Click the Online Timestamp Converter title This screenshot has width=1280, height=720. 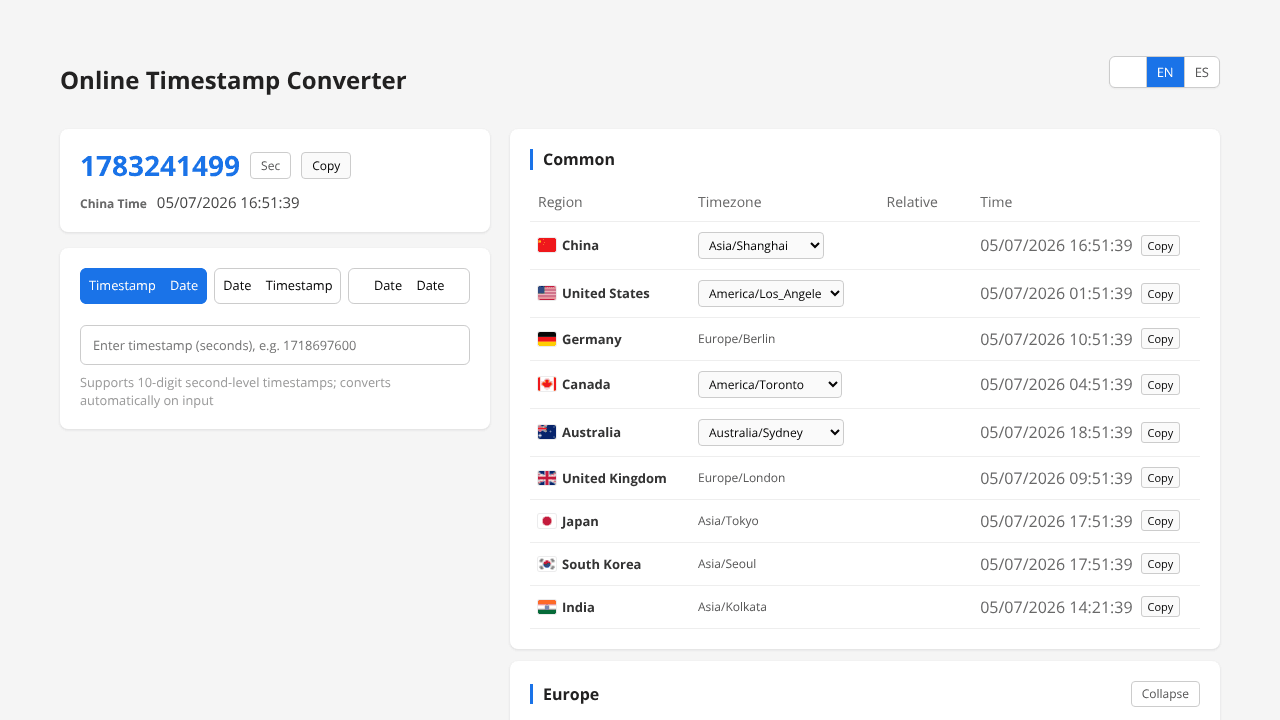(x=233, y=81)
